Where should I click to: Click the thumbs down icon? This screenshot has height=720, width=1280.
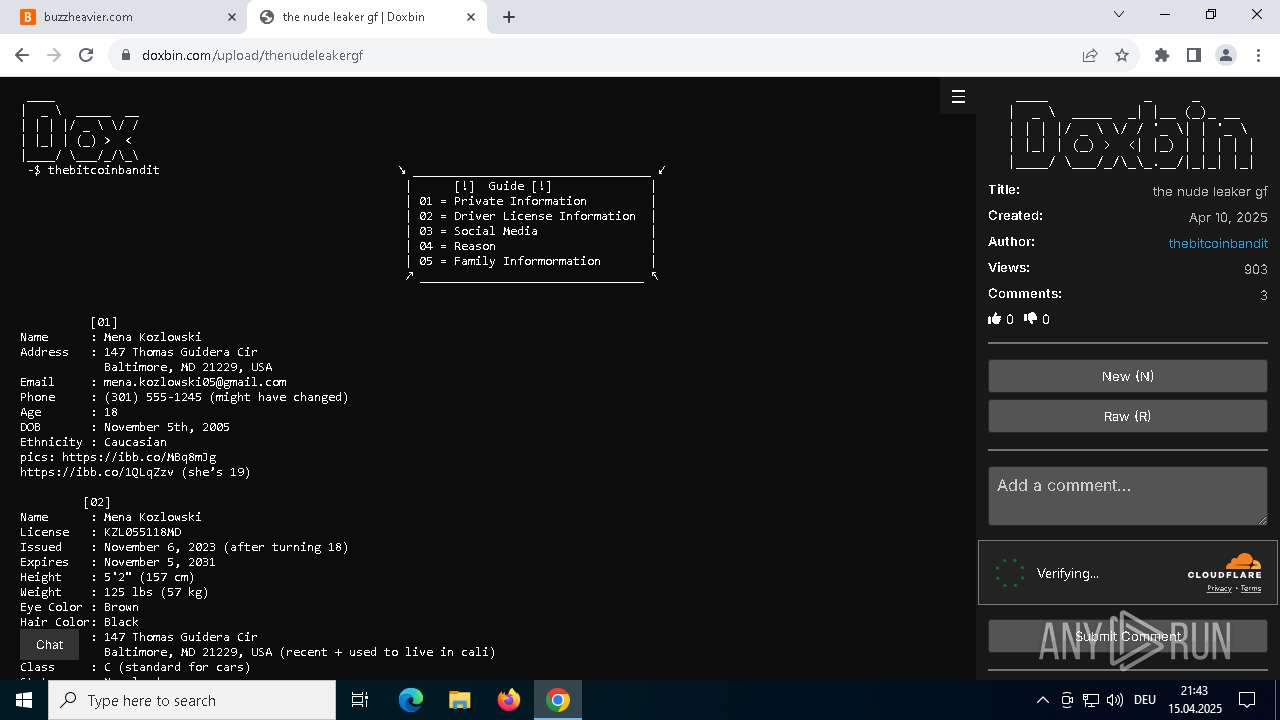click(x=1030, y=319)
